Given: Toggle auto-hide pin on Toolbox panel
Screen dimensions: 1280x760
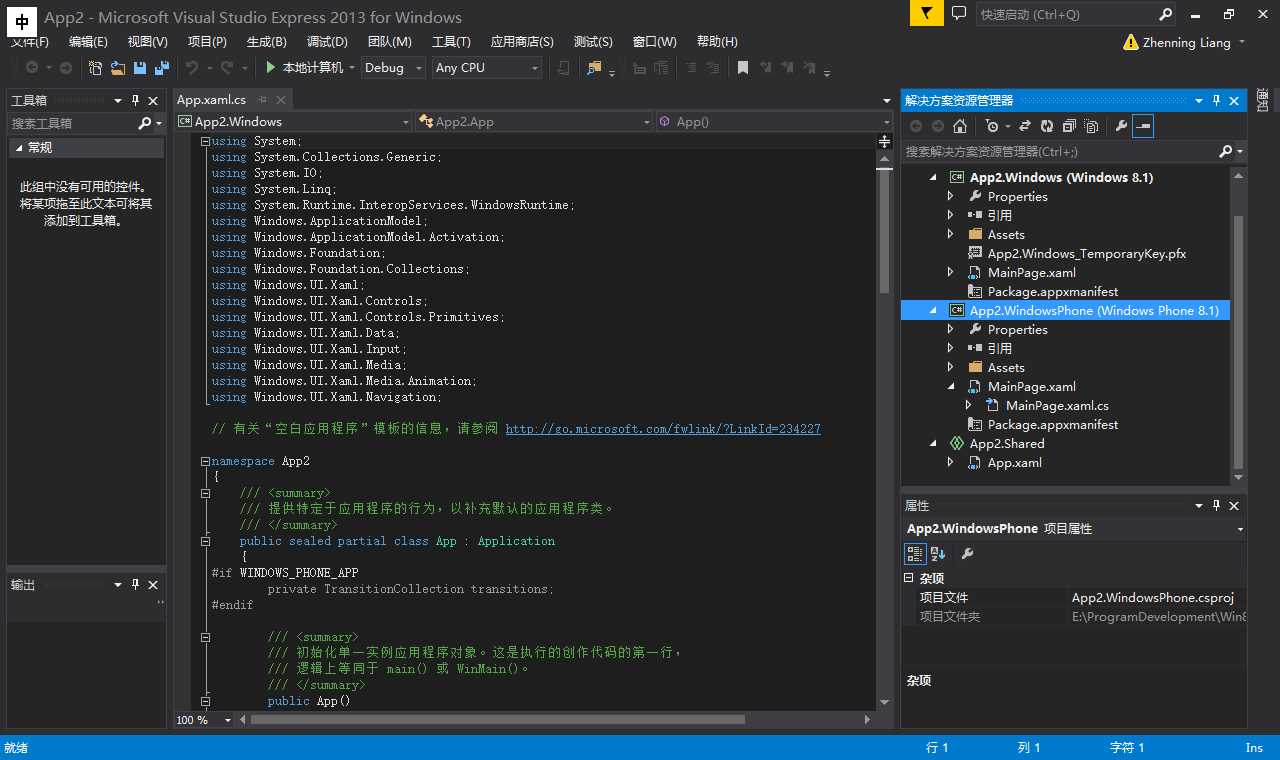Looking at the screenshot, I should tap(135, 101).
